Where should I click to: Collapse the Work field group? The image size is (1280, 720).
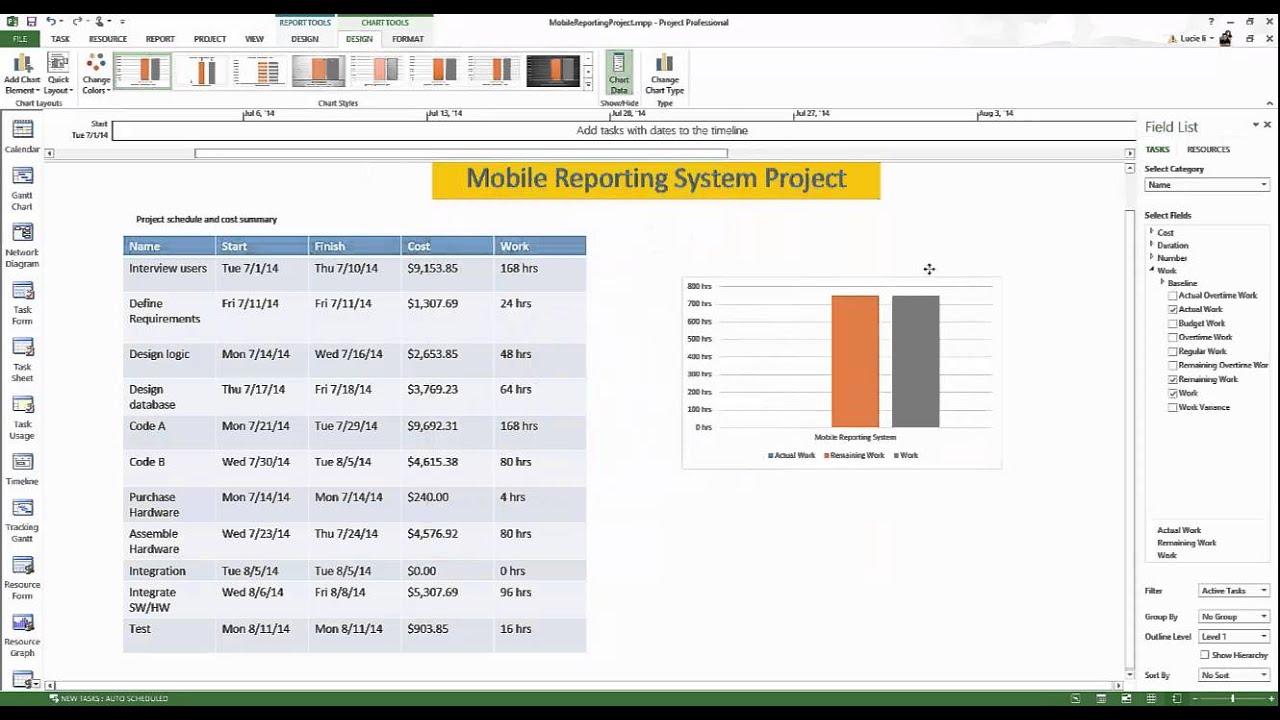(1152, 270)
